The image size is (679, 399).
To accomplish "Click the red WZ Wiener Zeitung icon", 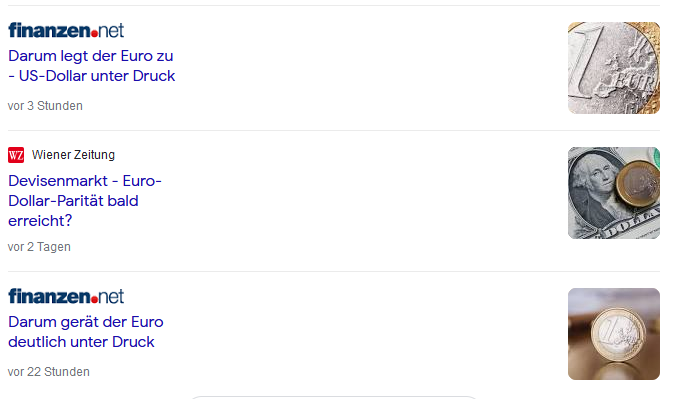I will (x=16, y=155).
